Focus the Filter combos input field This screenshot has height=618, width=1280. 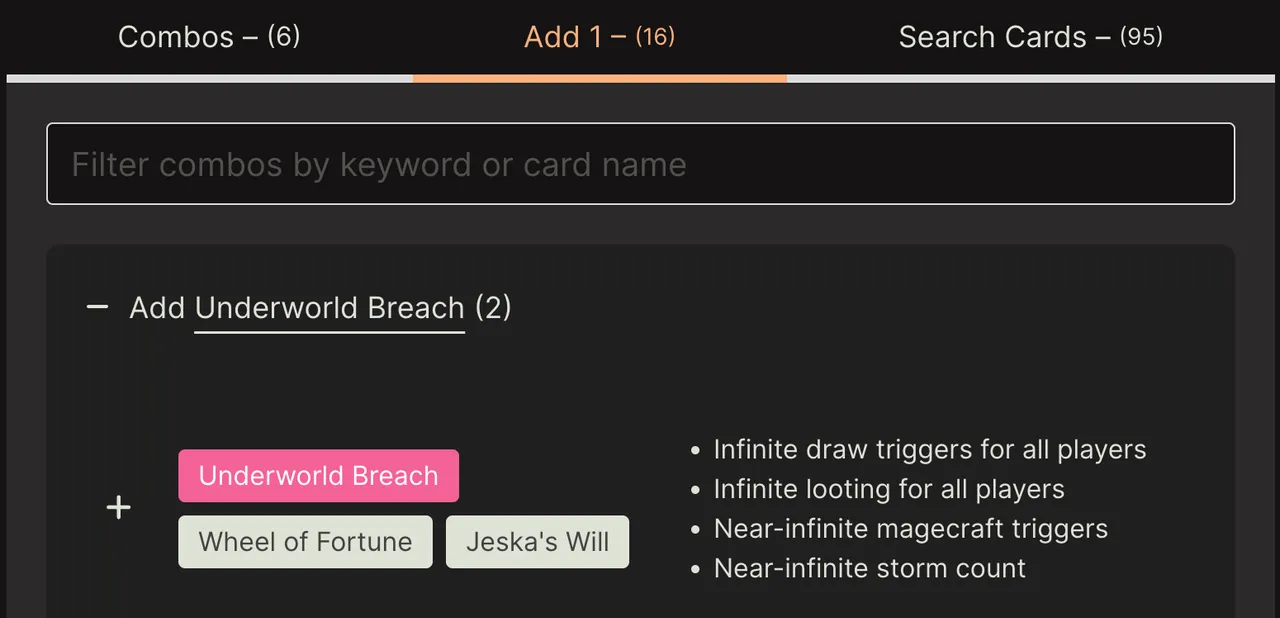(x=641, y=164)
